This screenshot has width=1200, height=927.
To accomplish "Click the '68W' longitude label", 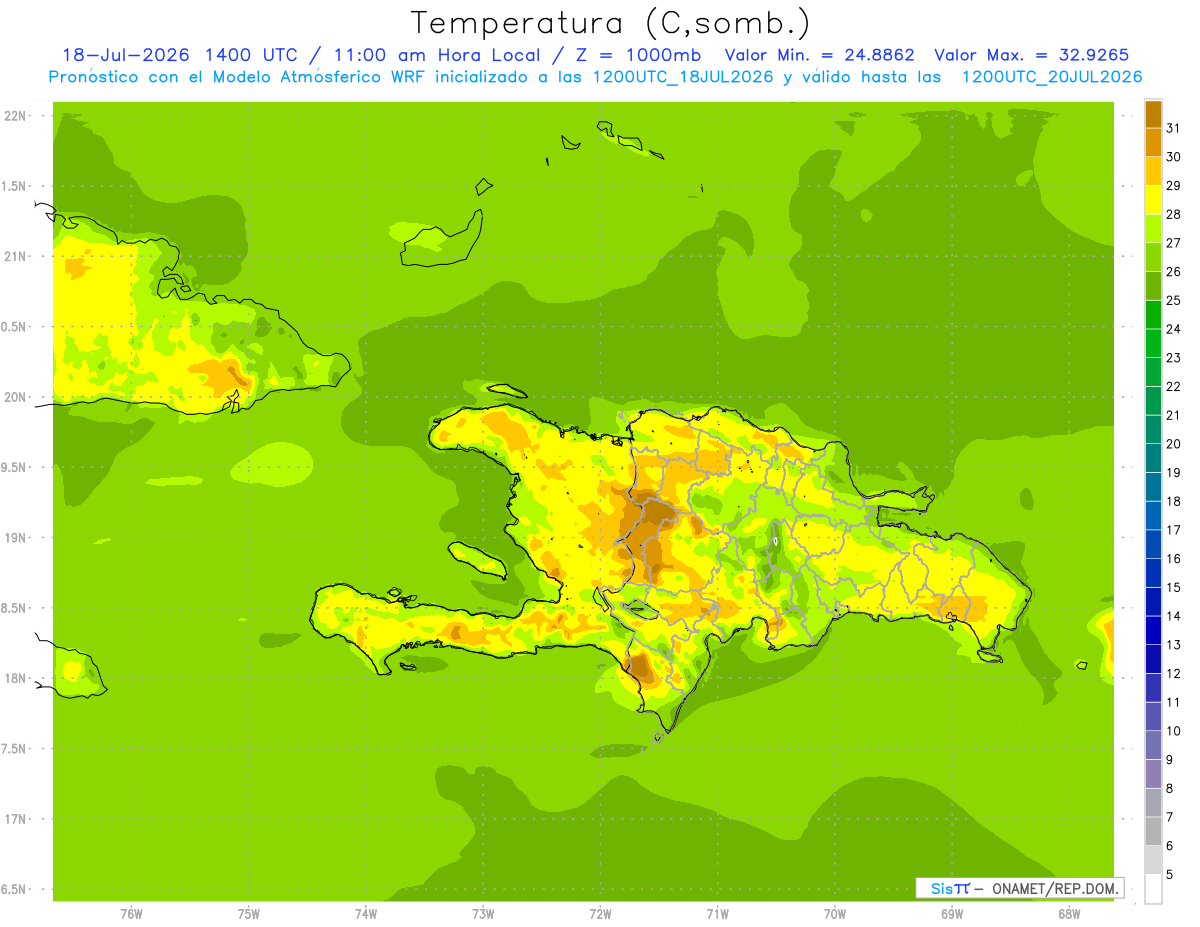I will (1069, 914).
